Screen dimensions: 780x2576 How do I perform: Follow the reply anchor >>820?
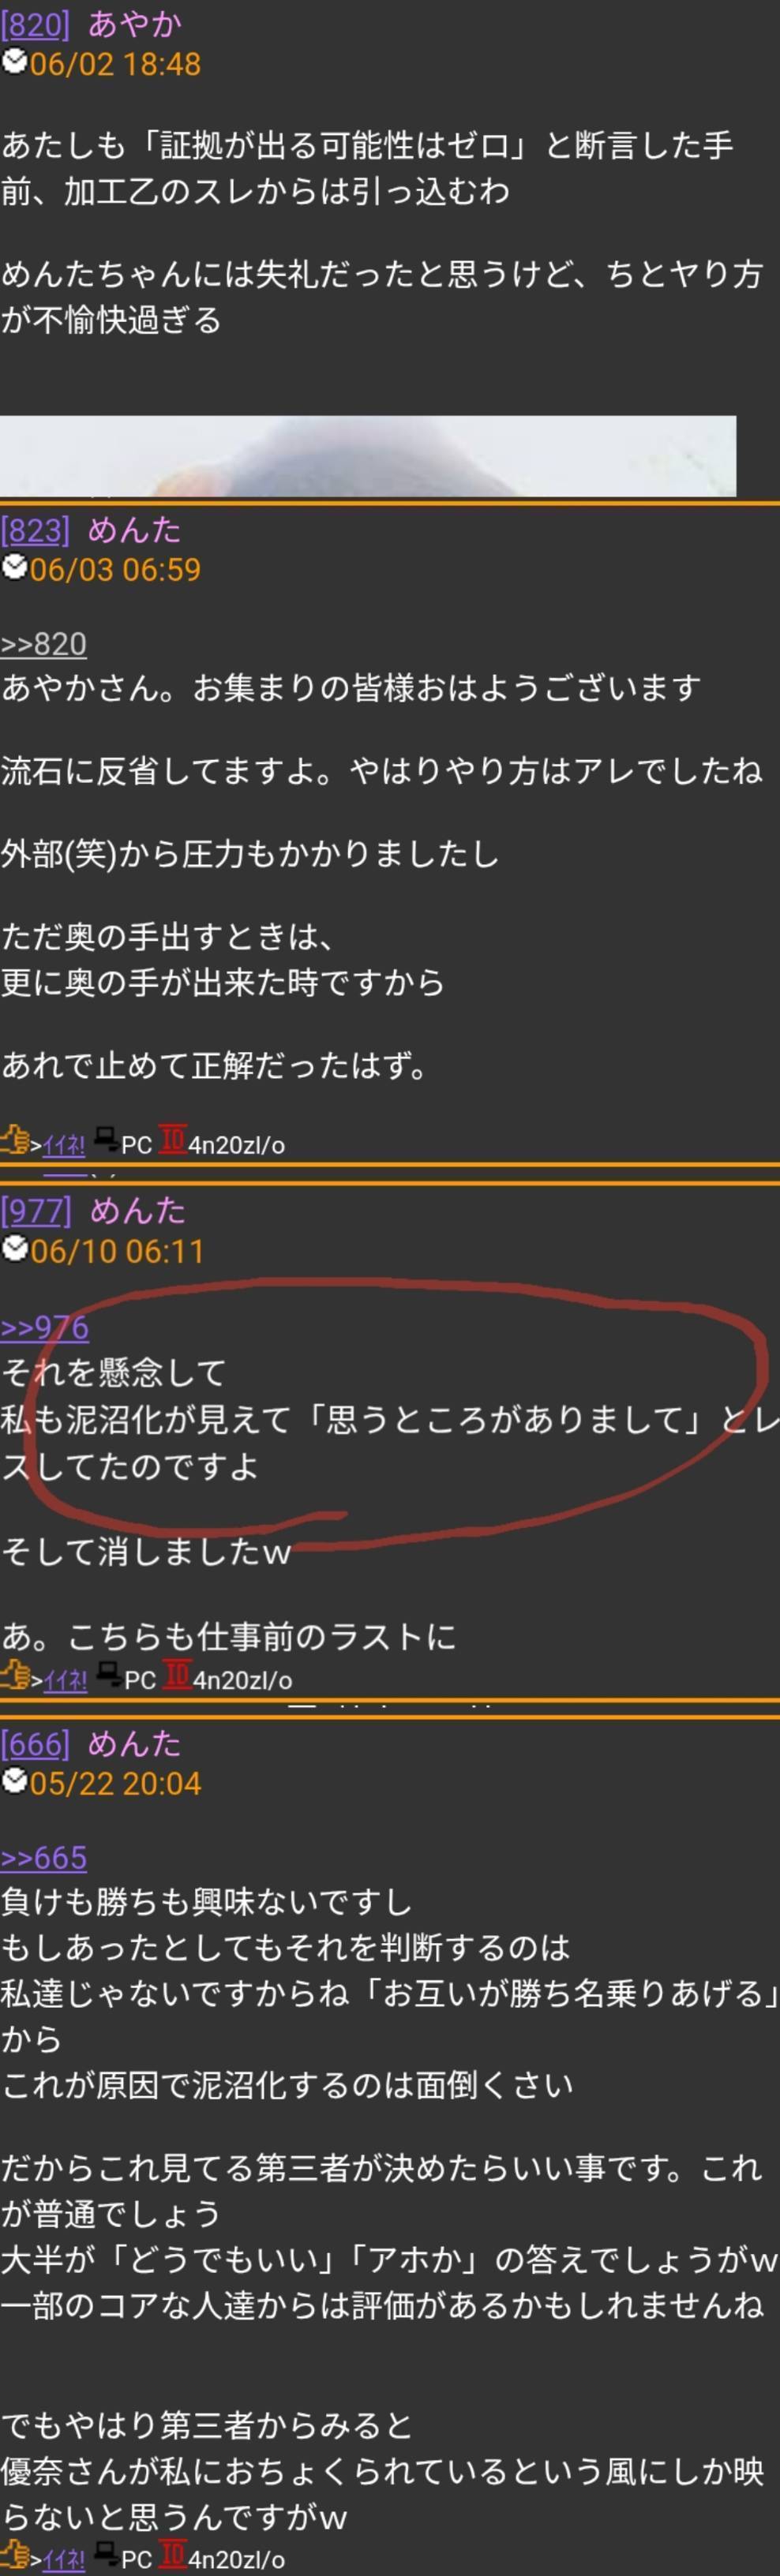[44, 644]
